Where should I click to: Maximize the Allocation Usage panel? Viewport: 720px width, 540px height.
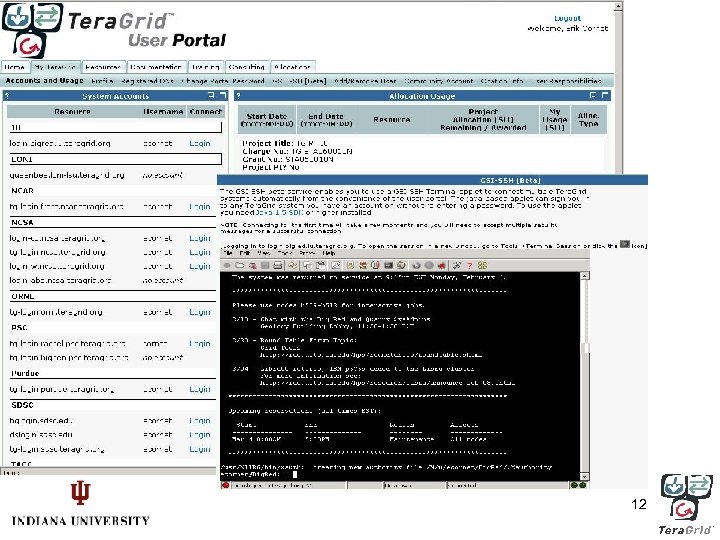605,95
